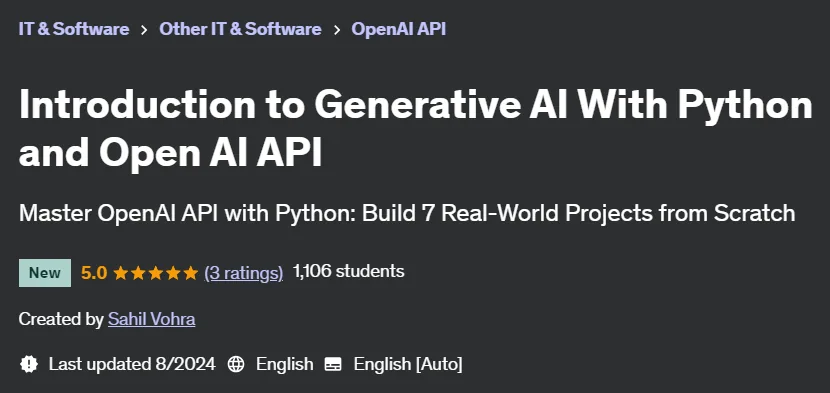Open the (3 ratings) link
The width and height of the screenshot is (830, 393).
coord(243,273)
